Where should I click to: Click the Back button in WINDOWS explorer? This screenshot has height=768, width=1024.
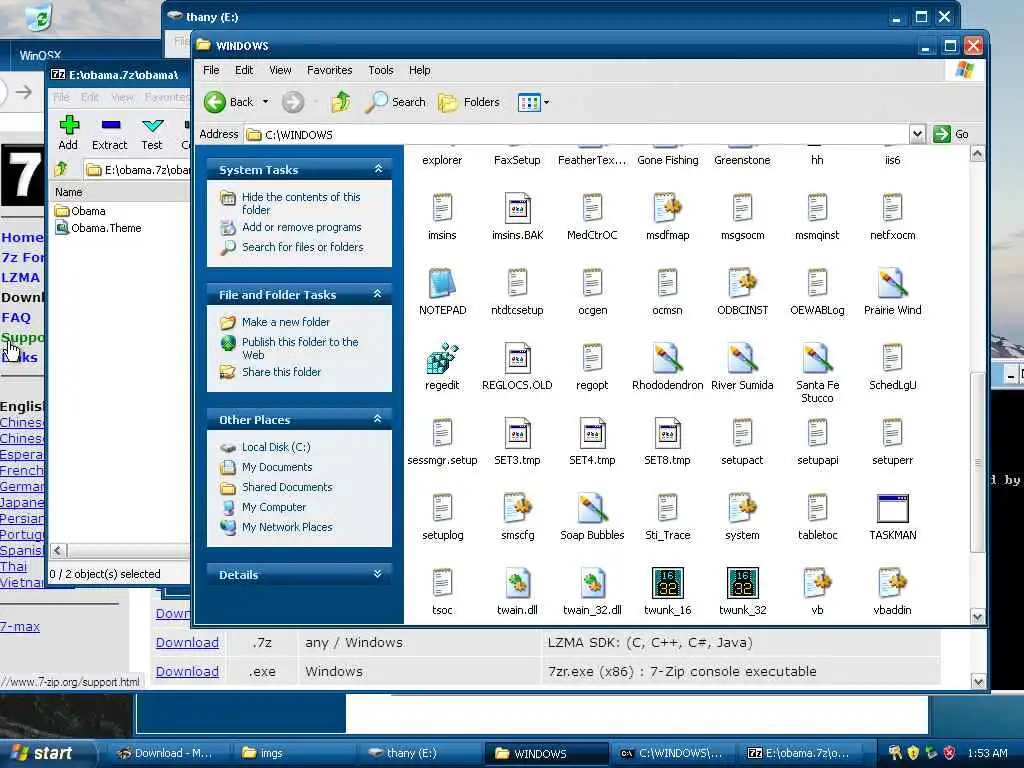229,102
